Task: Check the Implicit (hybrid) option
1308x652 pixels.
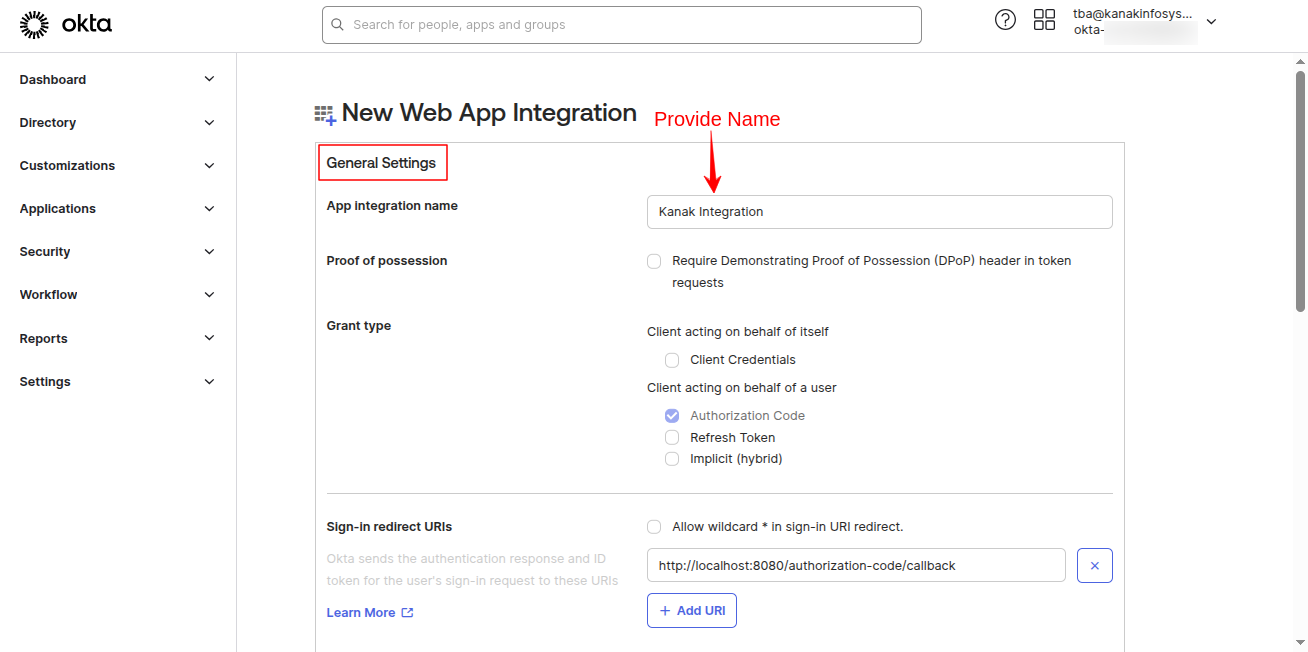Action: click(672, 459)
